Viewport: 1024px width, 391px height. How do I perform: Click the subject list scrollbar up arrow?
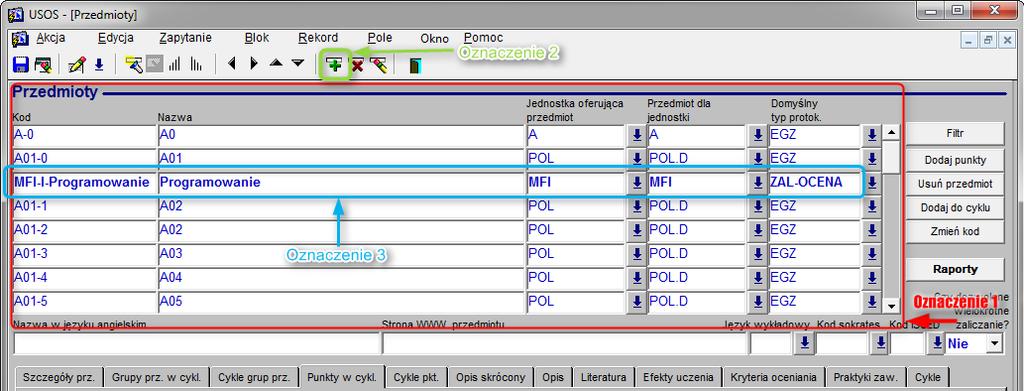[x=891, y=133]
